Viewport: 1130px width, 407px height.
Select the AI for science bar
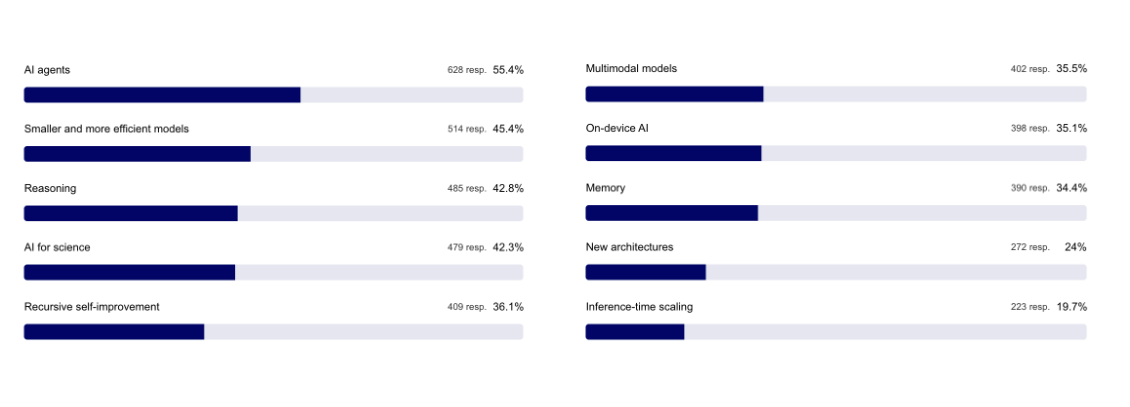273,272
